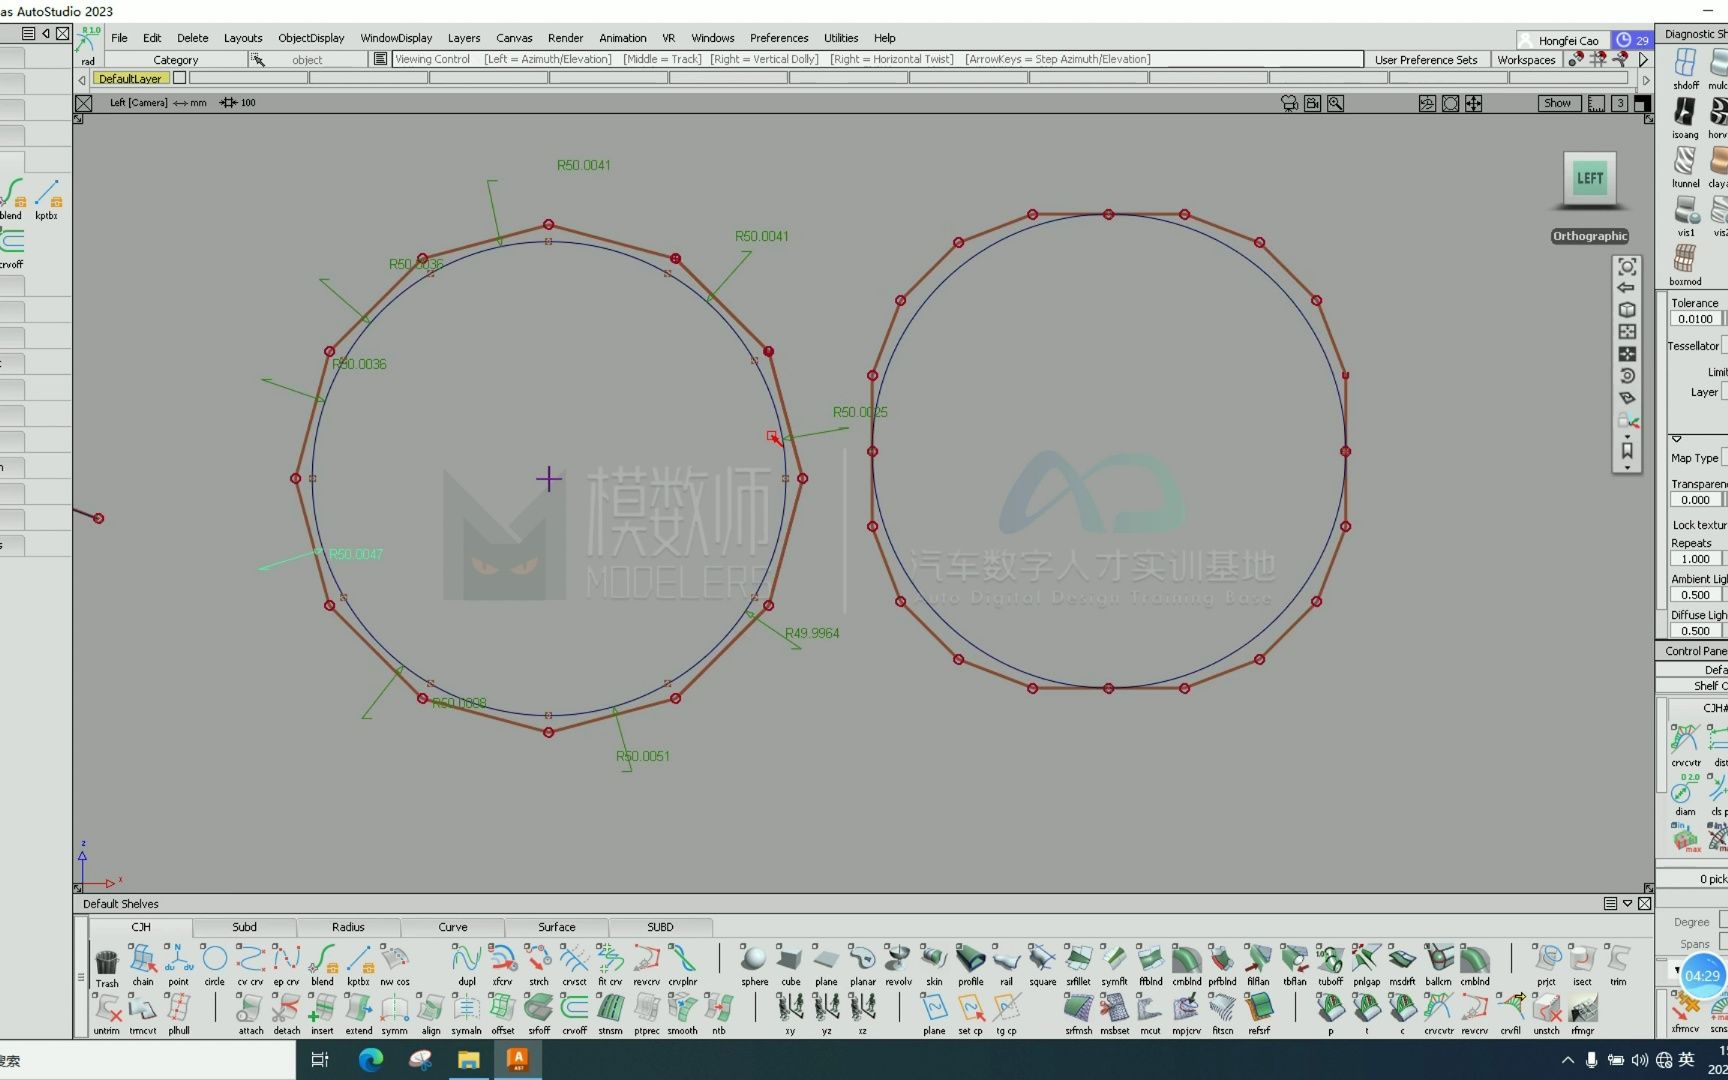
Task: Select the align tool
Action: pyautogui.click(x=430, y=1014)
